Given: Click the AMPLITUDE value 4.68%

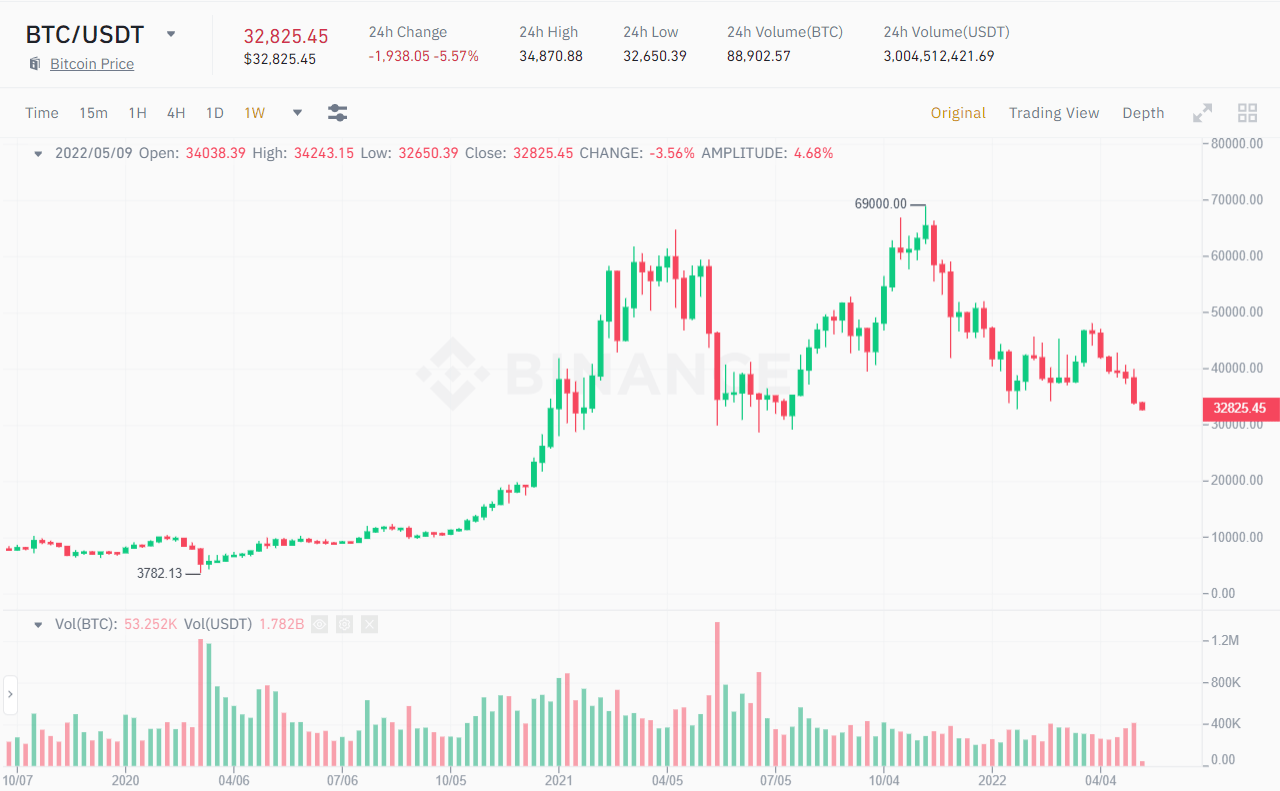Looking at the screenshot, I should point(813,153).
